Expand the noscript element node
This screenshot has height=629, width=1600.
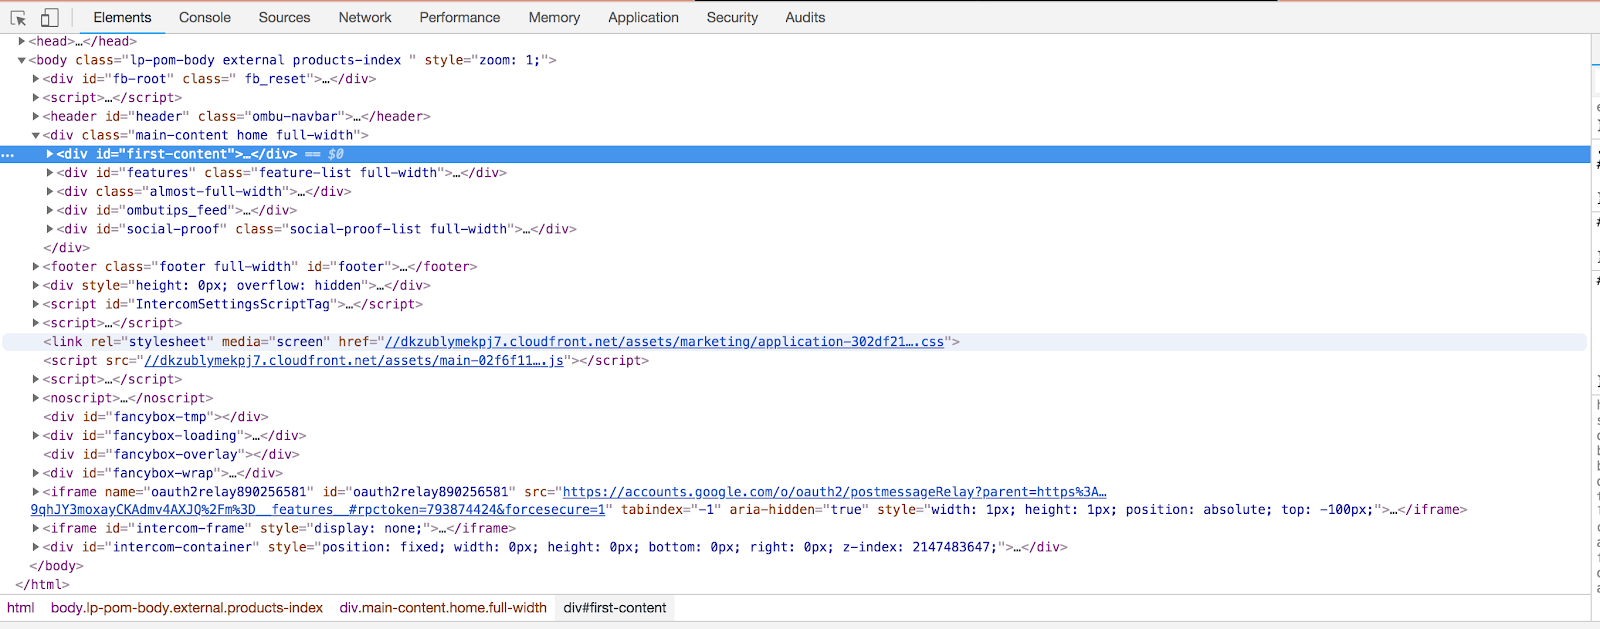[x=35, y=398]
